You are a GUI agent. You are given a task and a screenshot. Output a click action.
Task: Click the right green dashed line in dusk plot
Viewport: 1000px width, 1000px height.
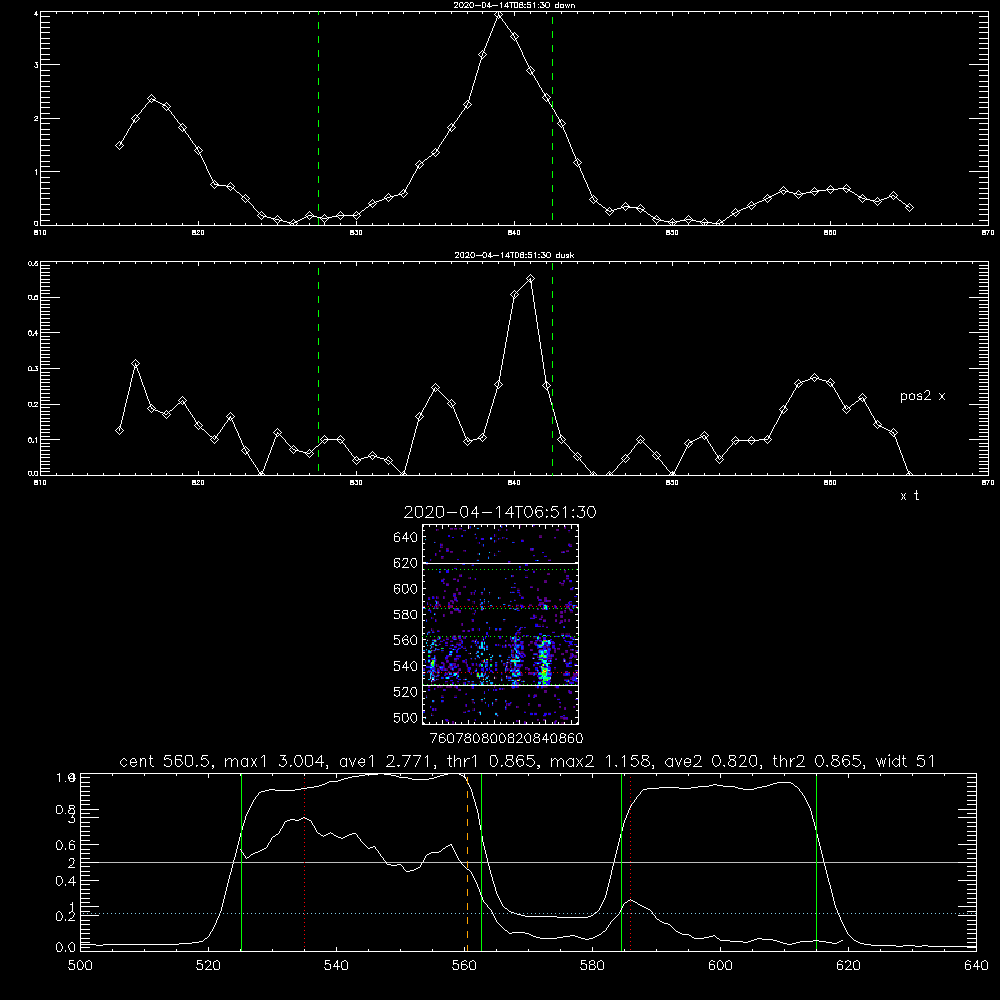click(x=552, y=369)
